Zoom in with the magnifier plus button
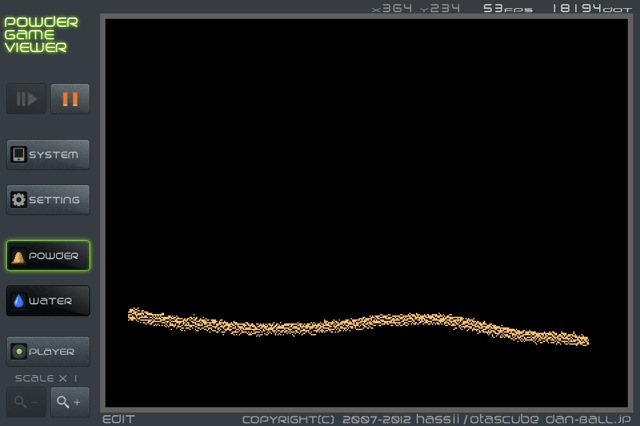Viewport: 640px width, 426px height. [x=70, y=402]
